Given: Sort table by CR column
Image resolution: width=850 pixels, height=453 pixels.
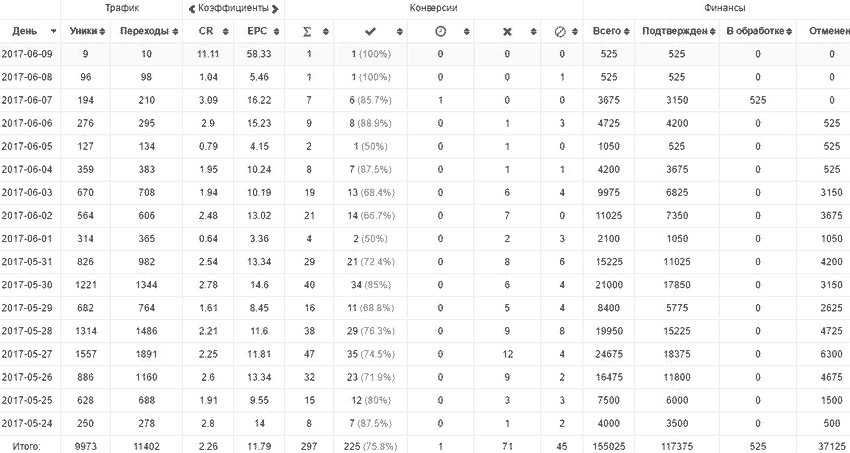Looking at the screenshot, I should coord(226,31).
